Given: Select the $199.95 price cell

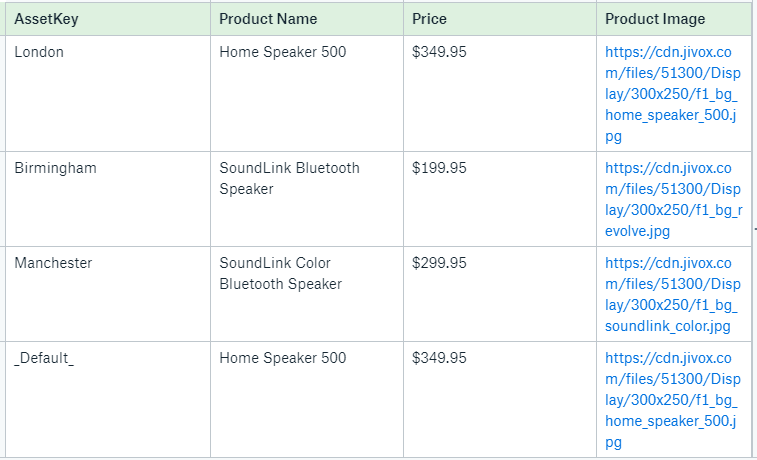Looking at the screenshot, I should click(x=500, y=199).
